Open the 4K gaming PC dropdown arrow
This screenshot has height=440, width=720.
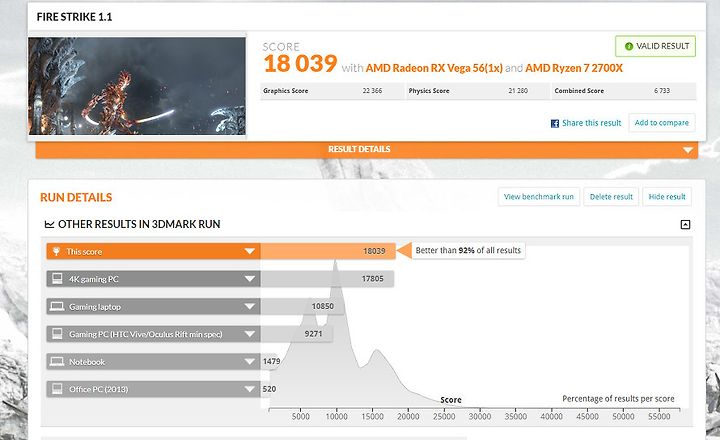(249, 279)
